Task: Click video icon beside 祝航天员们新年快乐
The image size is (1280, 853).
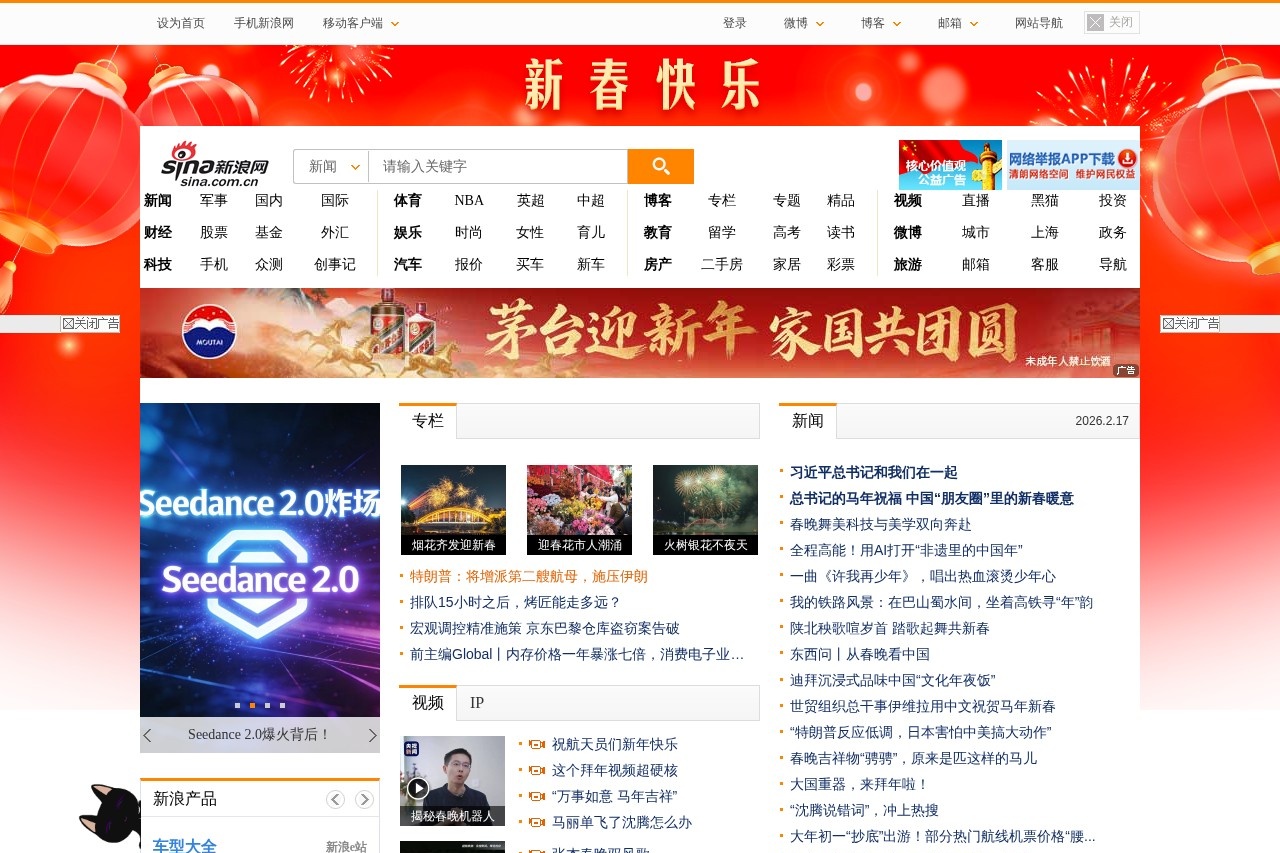Action: tap(537, 745)
